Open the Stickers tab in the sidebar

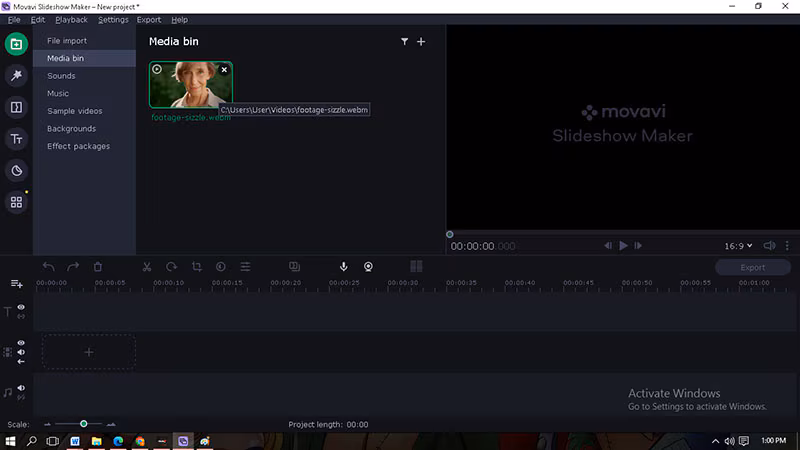pyautogui.click(x=16, y=170)
